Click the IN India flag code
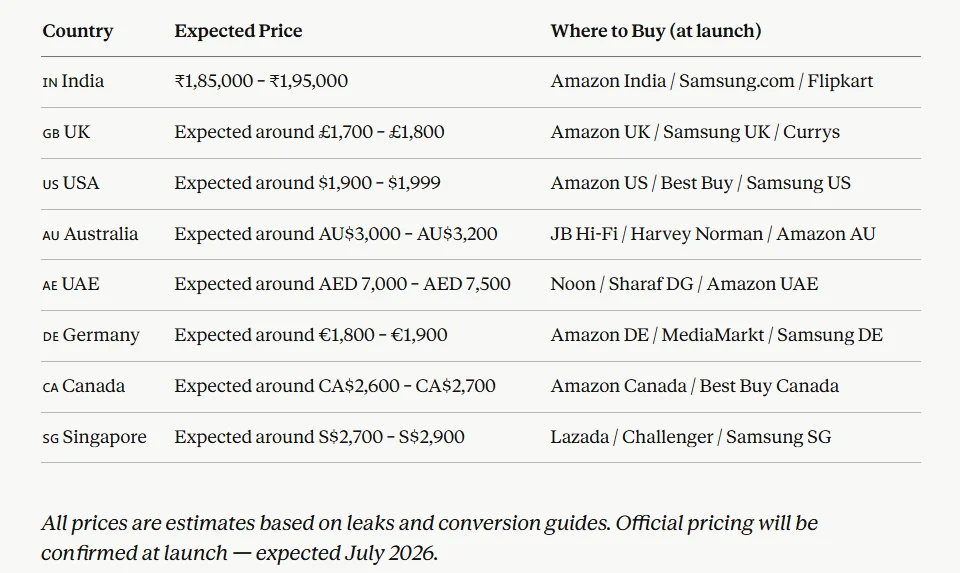The height and width of the screenshot is (573, 960). pyautogui.click(x=50, y=82)
